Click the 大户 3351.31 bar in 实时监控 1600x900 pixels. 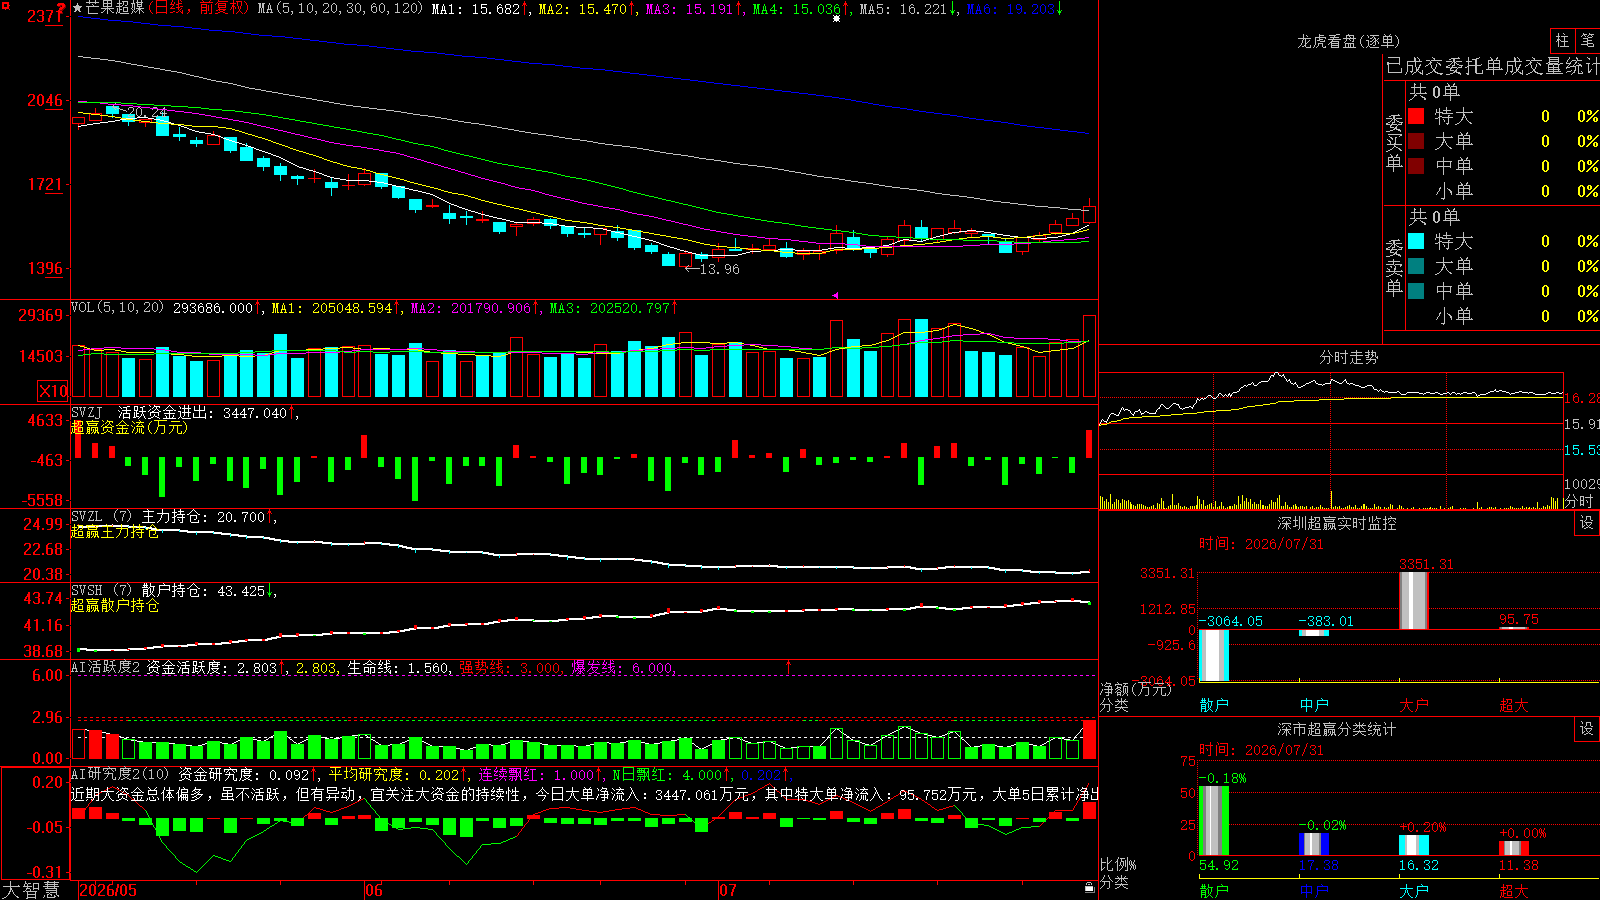1414,601
